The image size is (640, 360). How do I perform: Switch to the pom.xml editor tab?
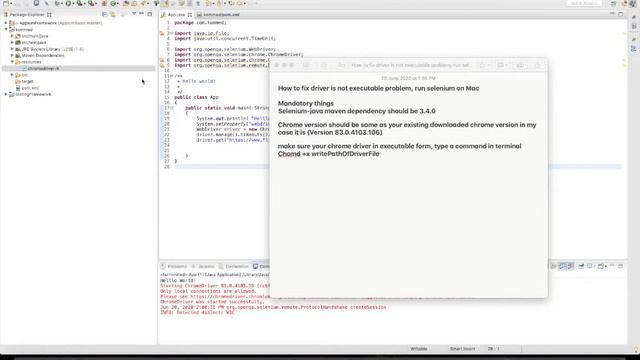[218, 15]
